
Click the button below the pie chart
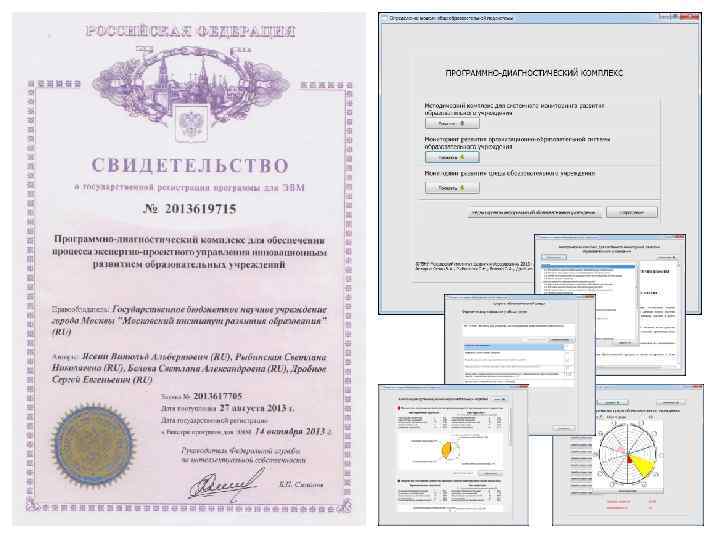coord(489,473)
